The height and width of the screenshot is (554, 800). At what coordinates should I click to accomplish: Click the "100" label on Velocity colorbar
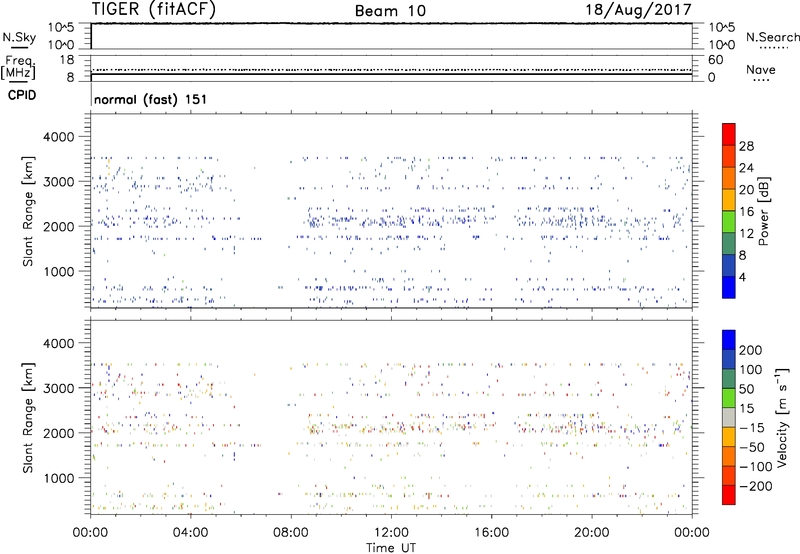click(751, 369)
